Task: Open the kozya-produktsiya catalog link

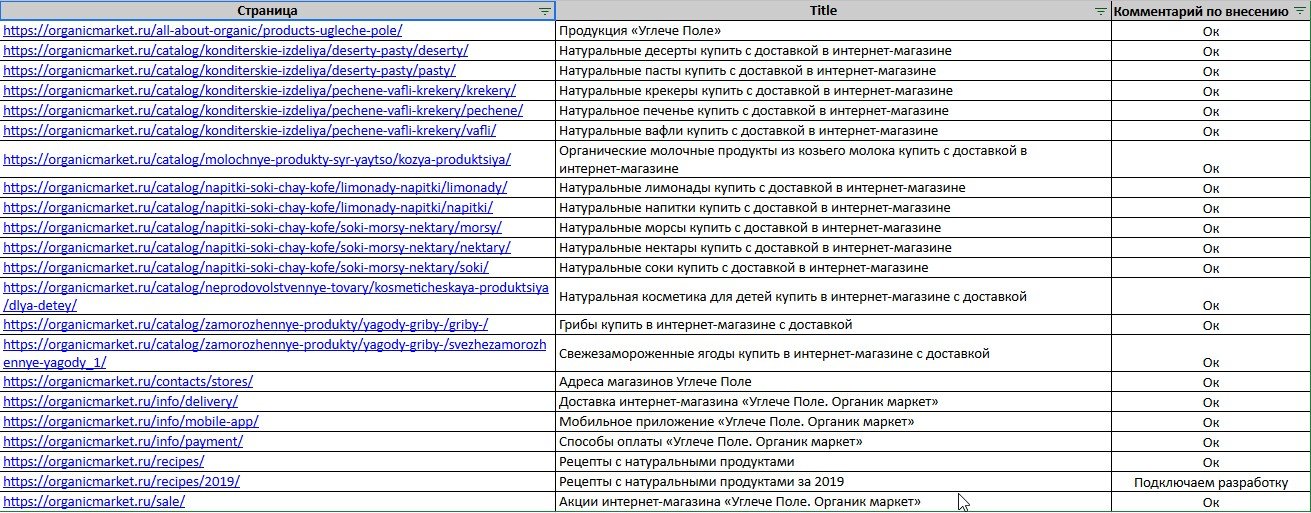Action: [257, 159]
